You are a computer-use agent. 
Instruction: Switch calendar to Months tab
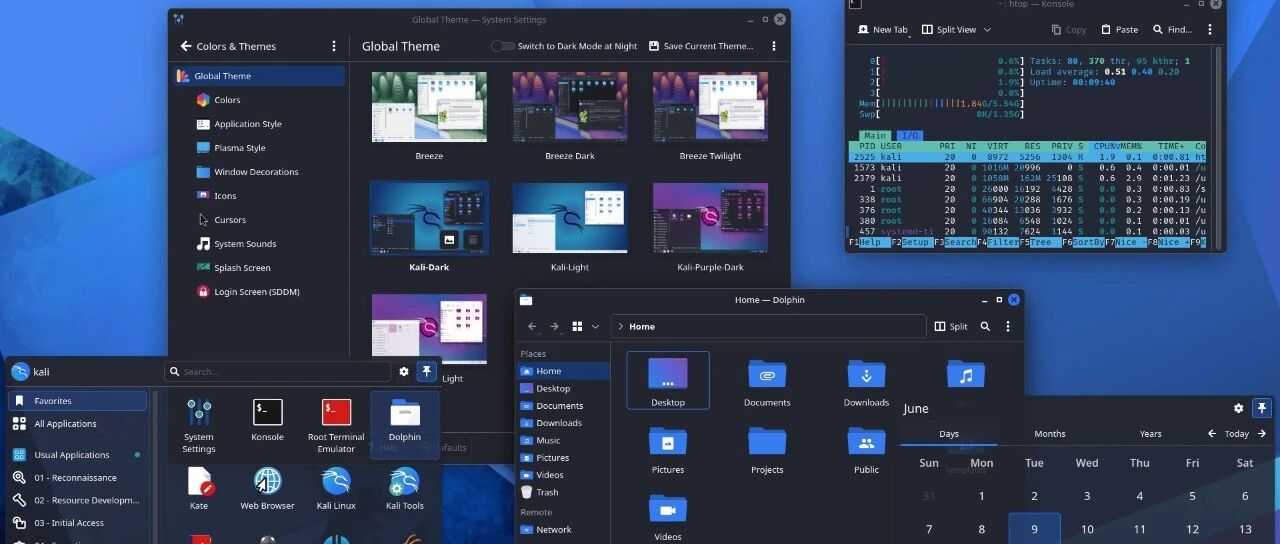[x=1050, y=434]
